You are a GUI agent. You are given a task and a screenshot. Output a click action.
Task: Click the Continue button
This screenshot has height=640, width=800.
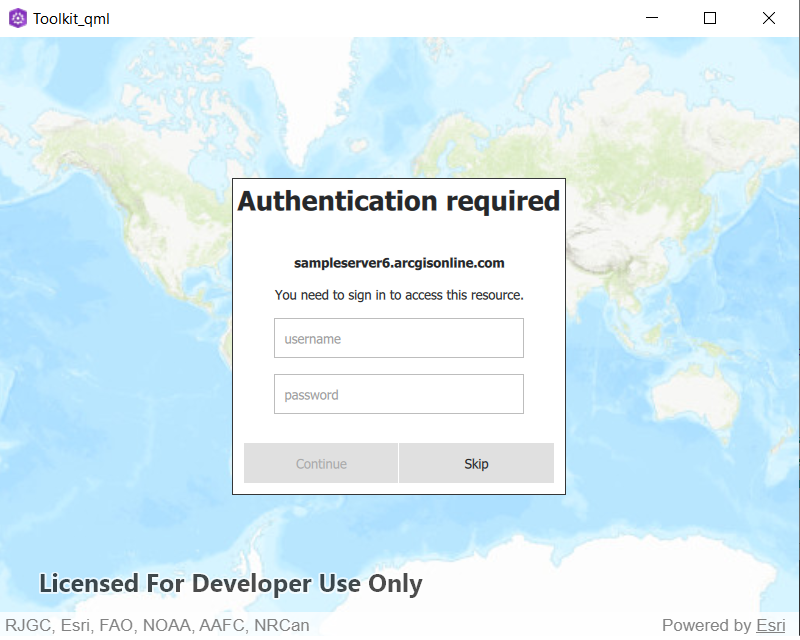click(321, 463)
